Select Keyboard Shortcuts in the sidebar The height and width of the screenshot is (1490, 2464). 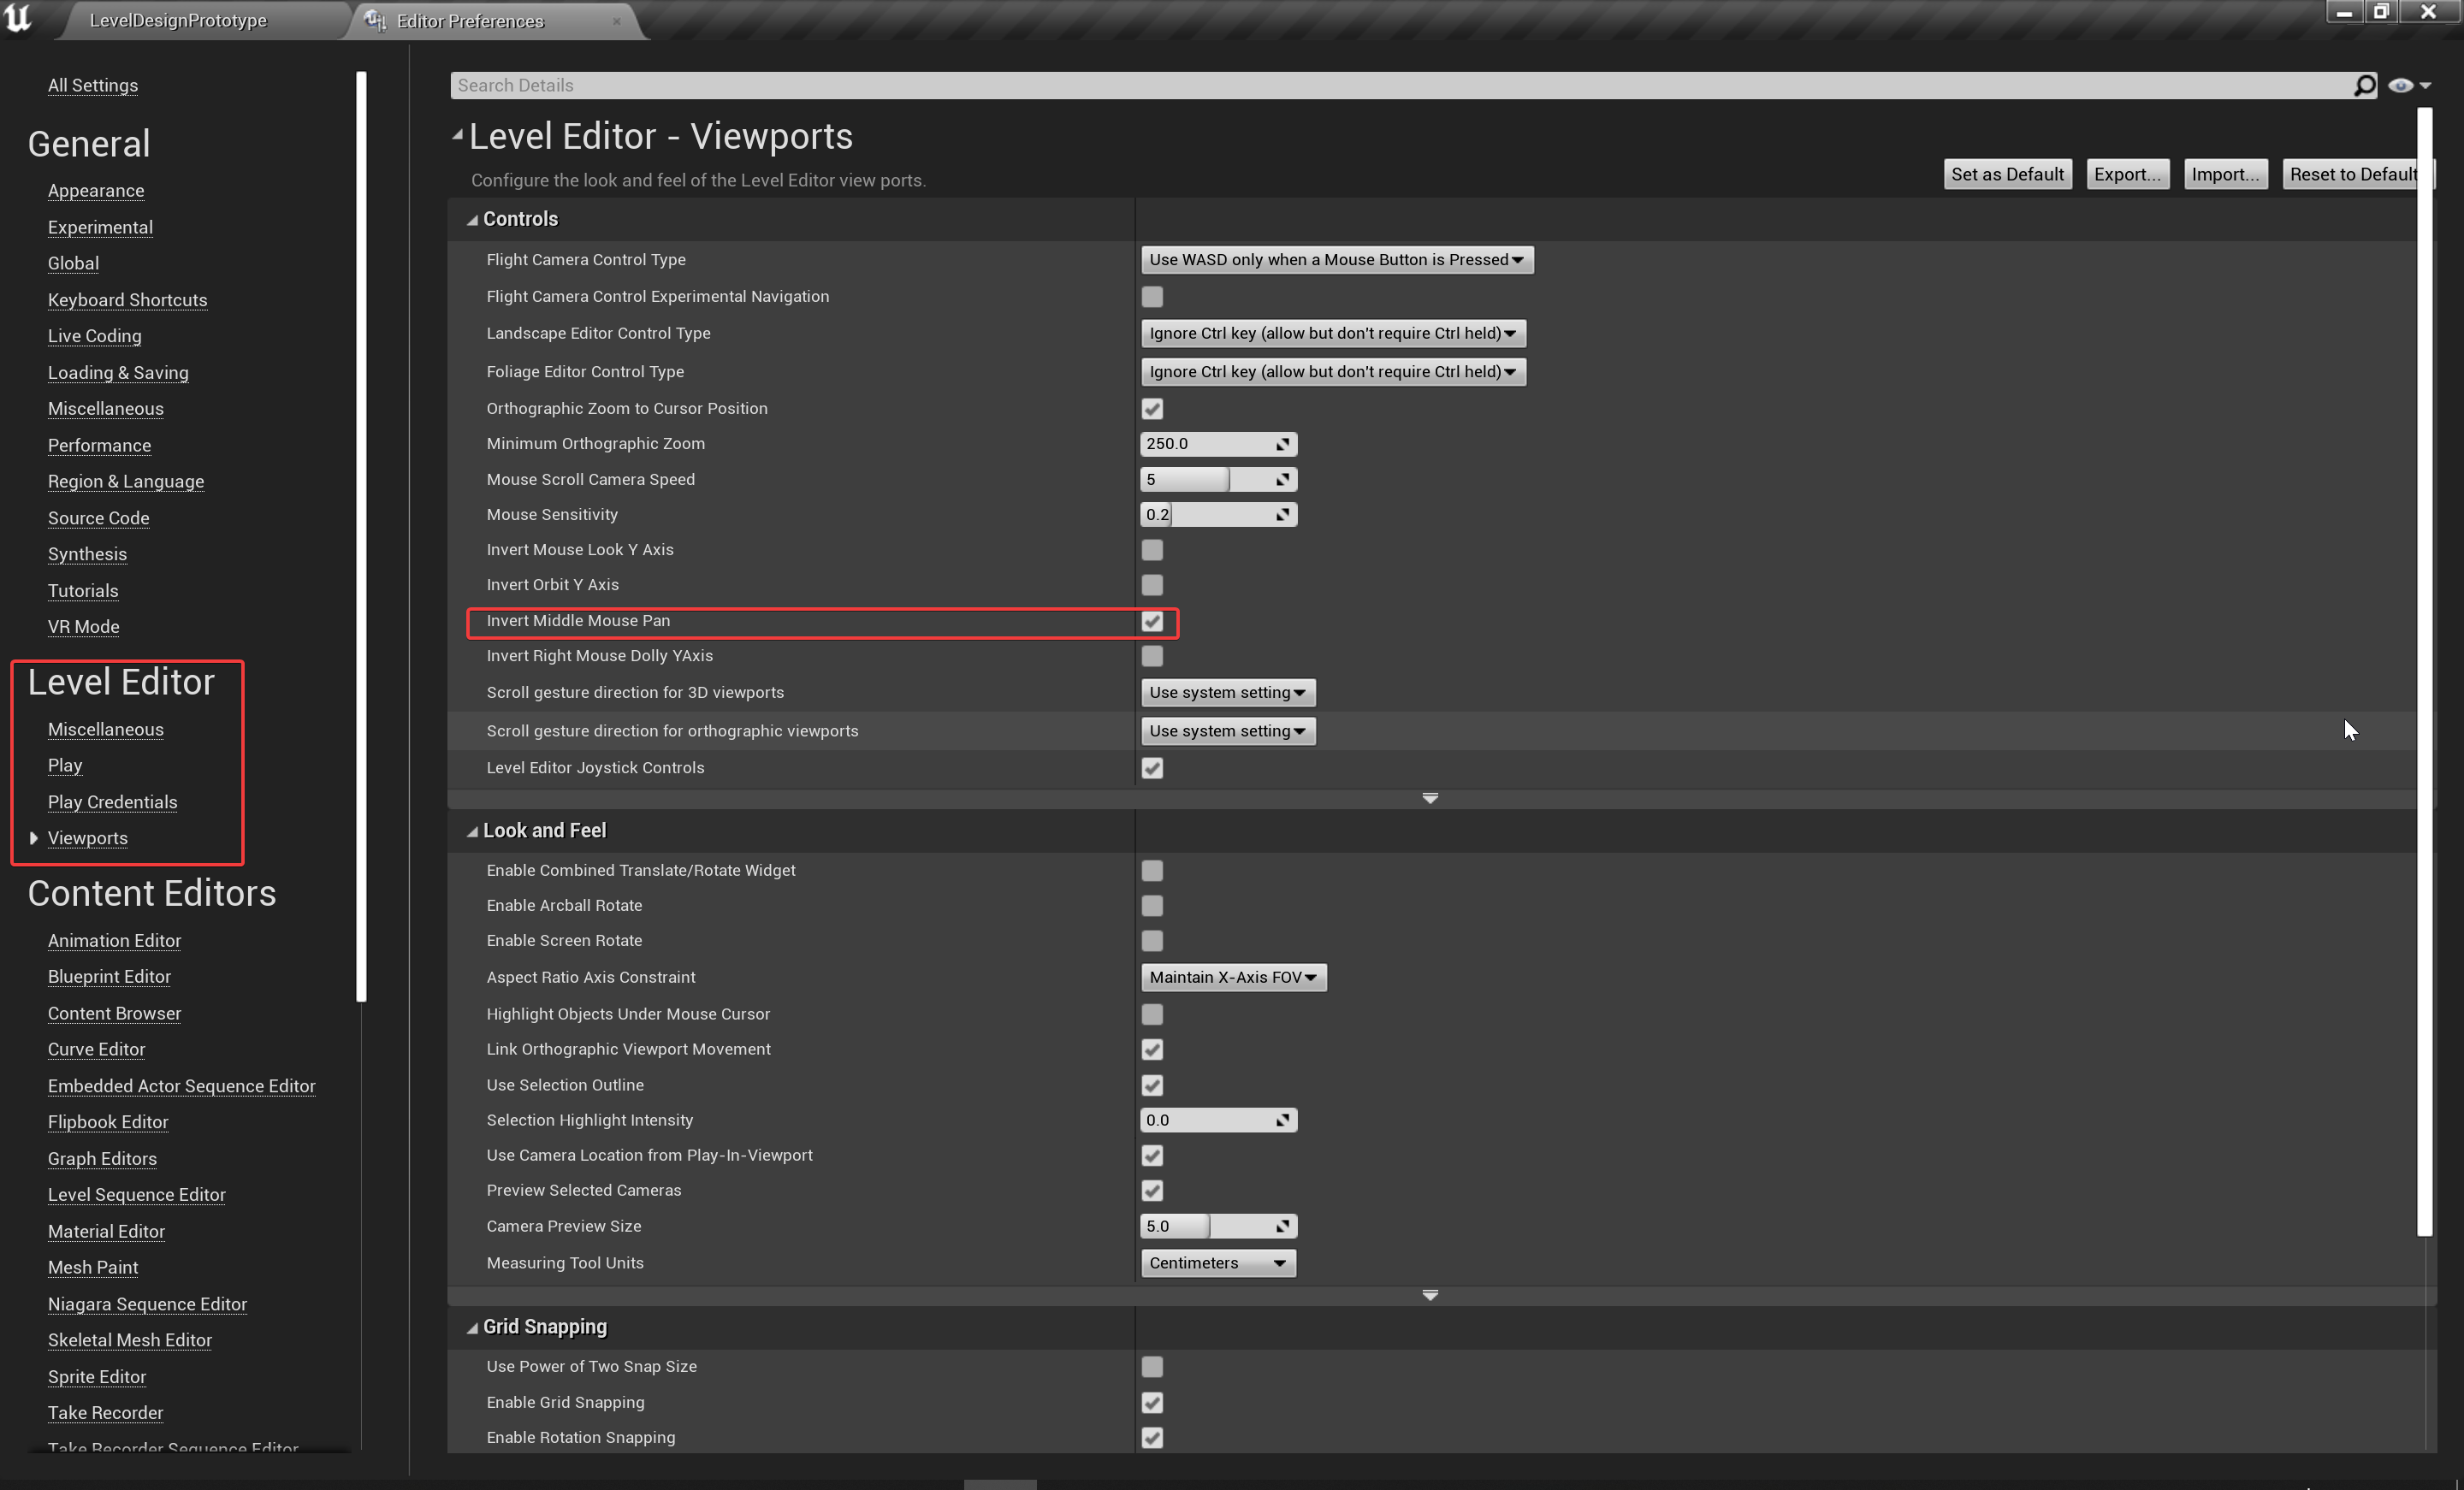point(127,299)
